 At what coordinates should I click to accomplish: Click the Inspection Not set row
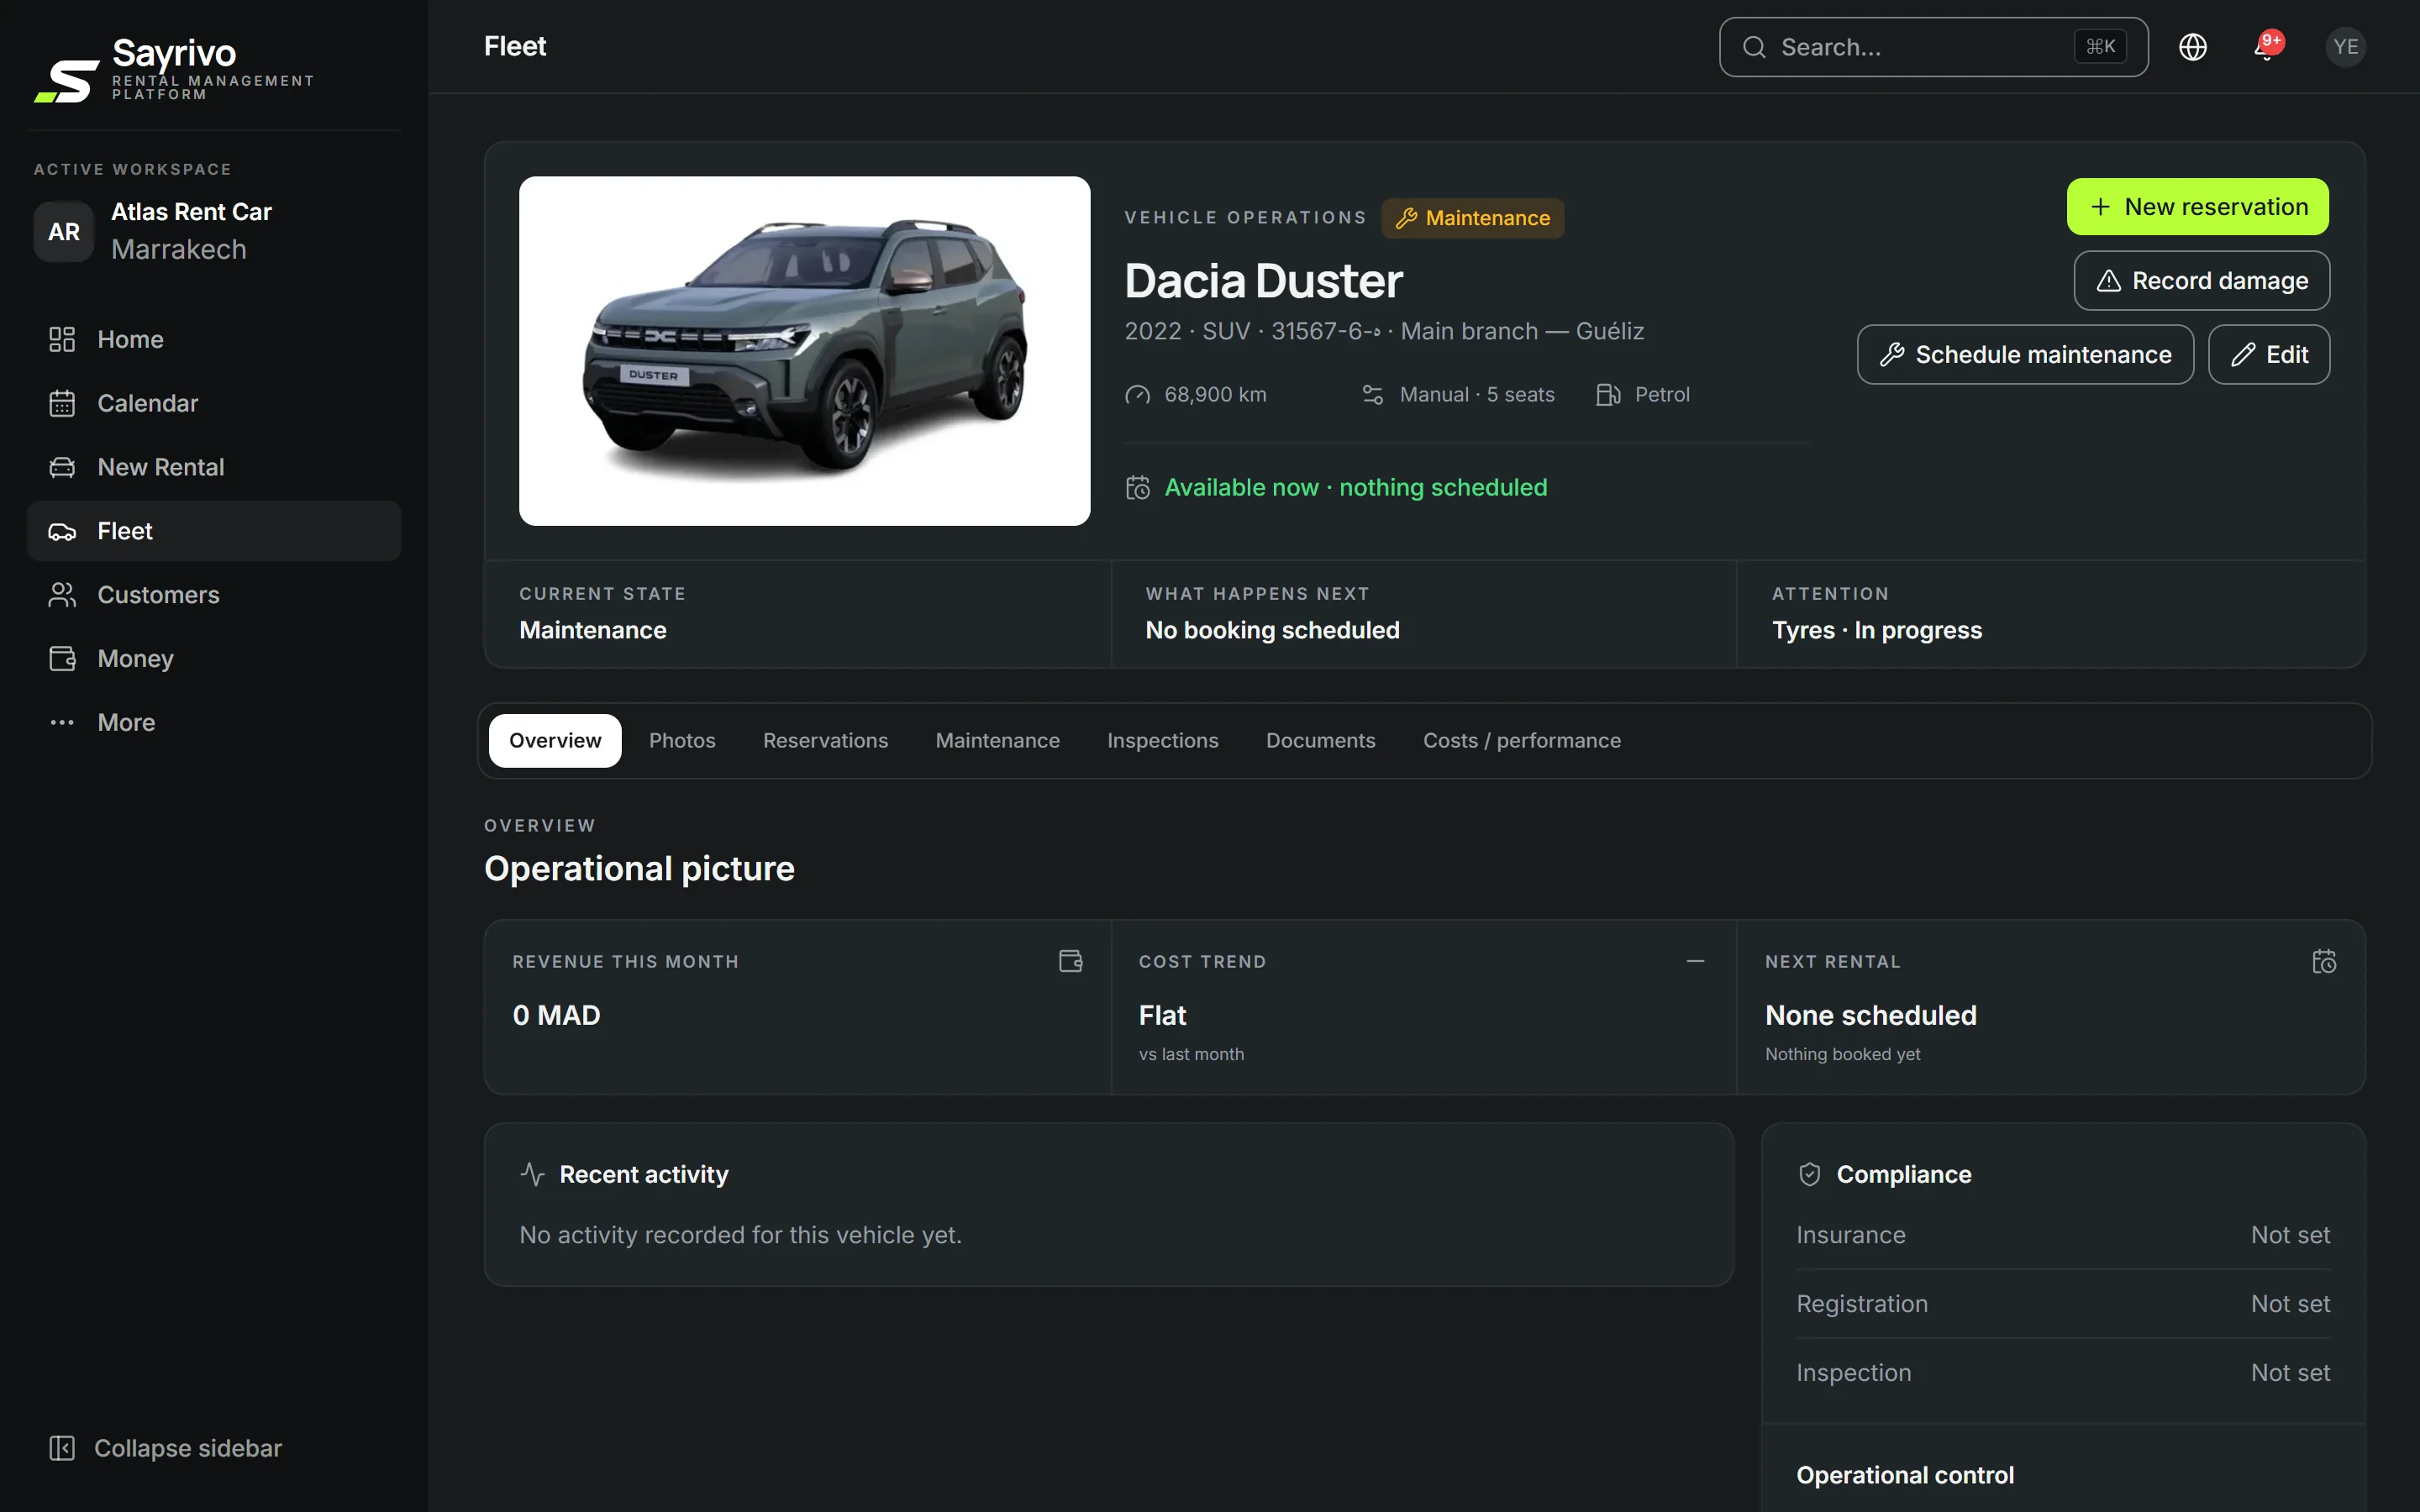[2063, 1373]
